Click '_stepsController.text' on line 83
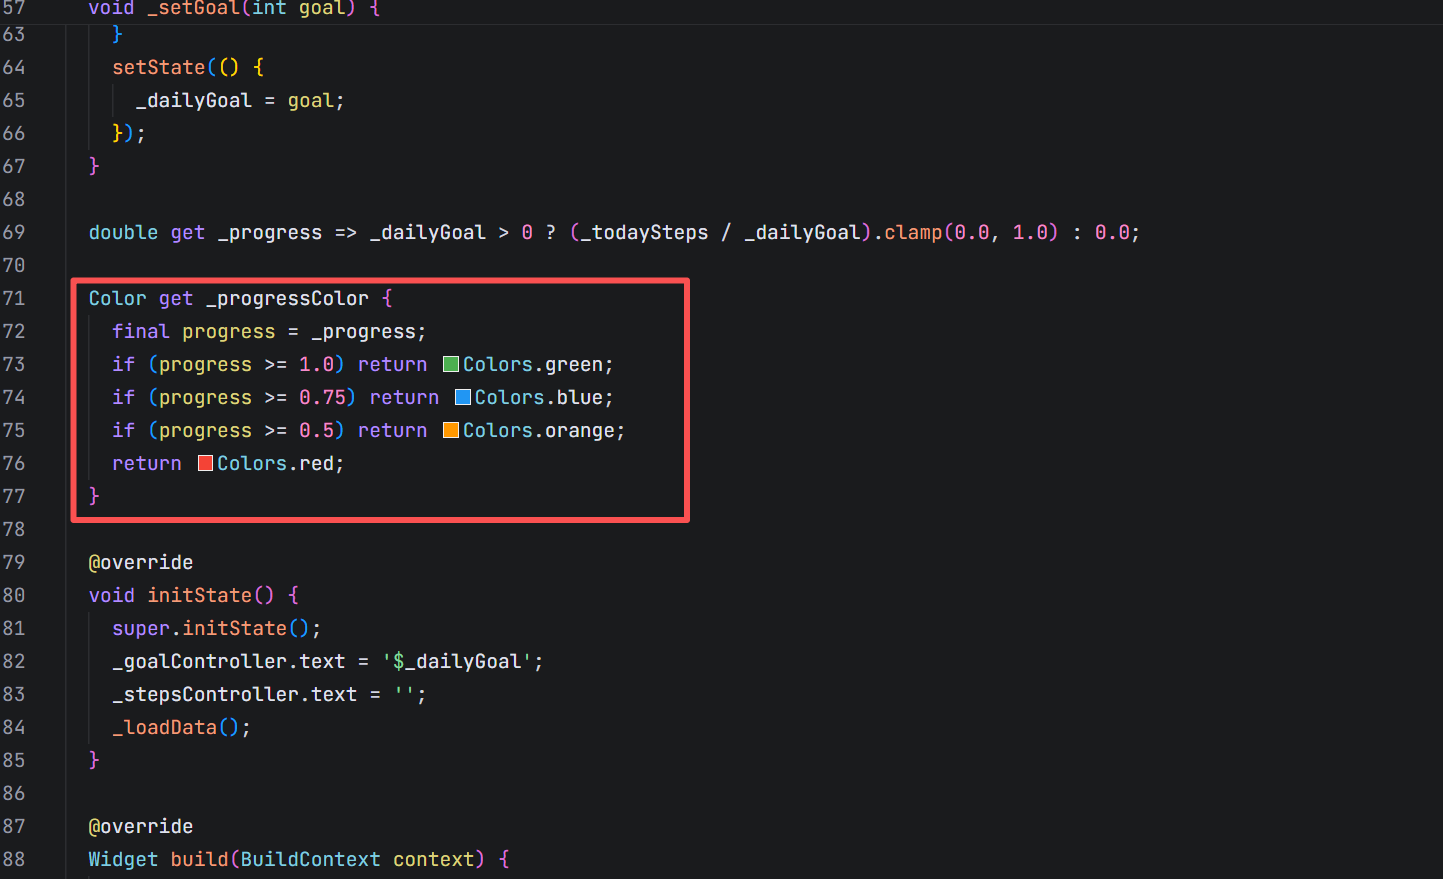Screen dimensions: 1443x879 tap(234, 694)
